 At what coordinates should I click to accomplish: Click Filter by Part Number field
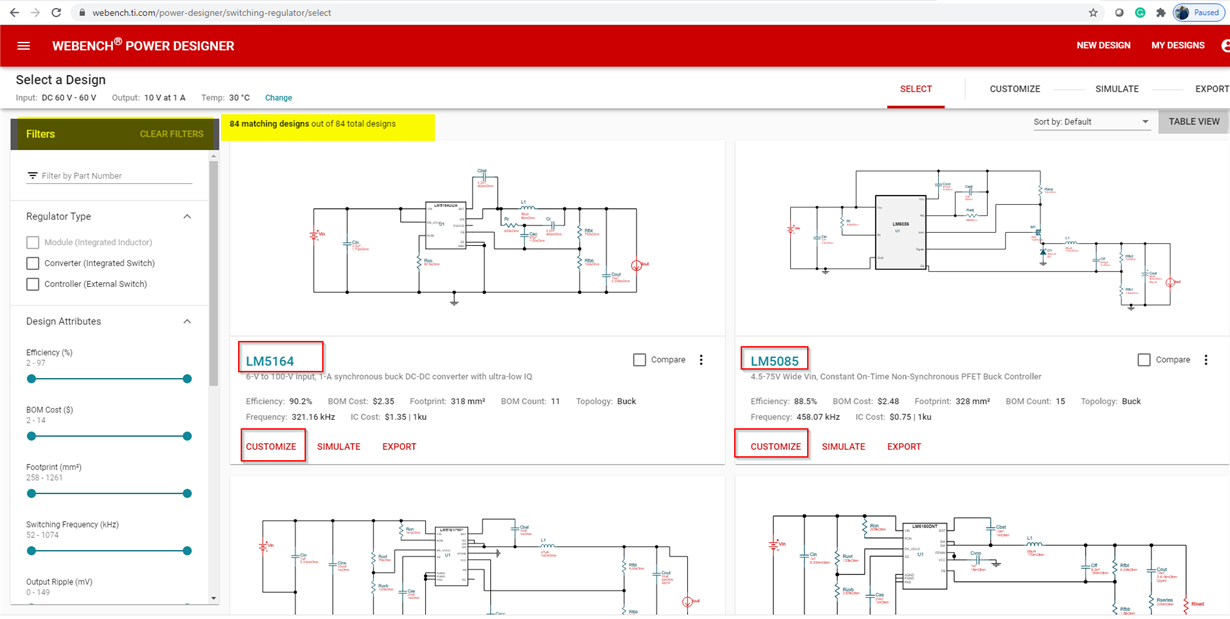point(109,176)
